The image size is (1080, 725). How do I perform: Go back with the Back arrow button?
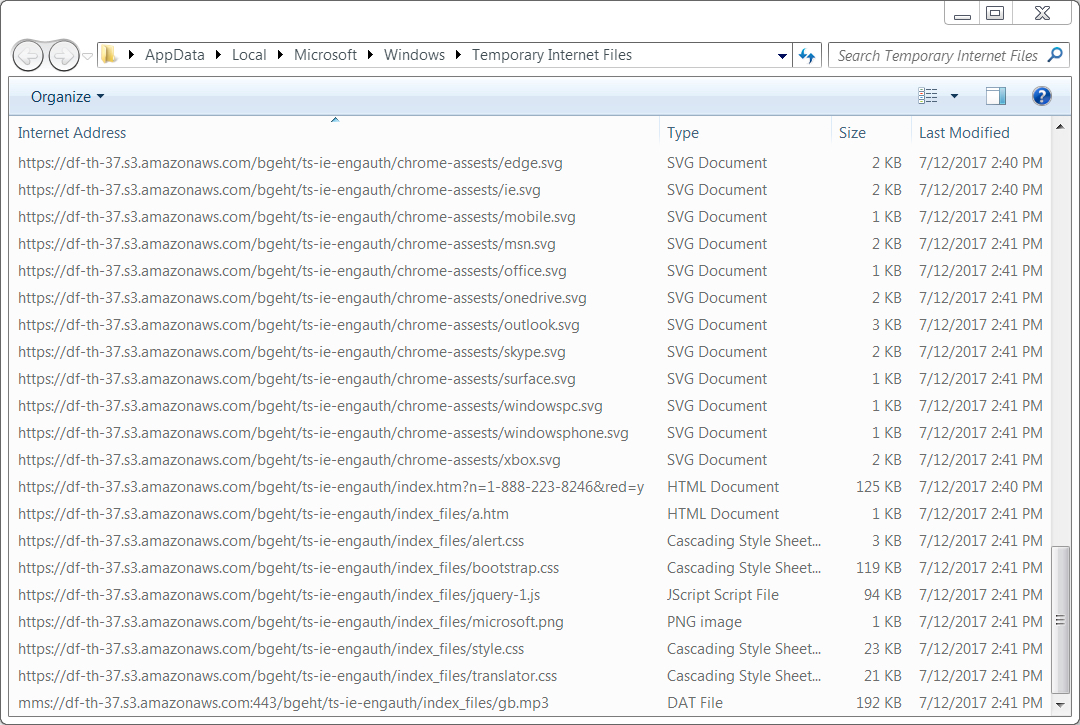tap(28, 56)
